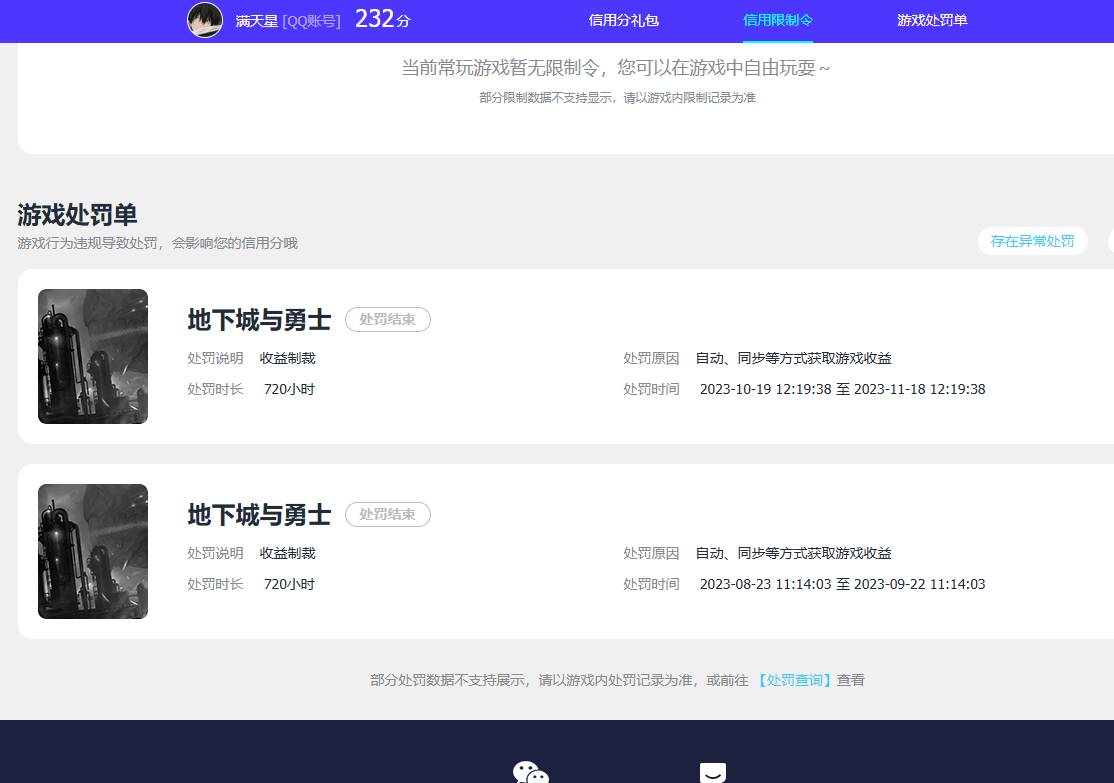Click the [QQ账号] account label

click(311, 21)
